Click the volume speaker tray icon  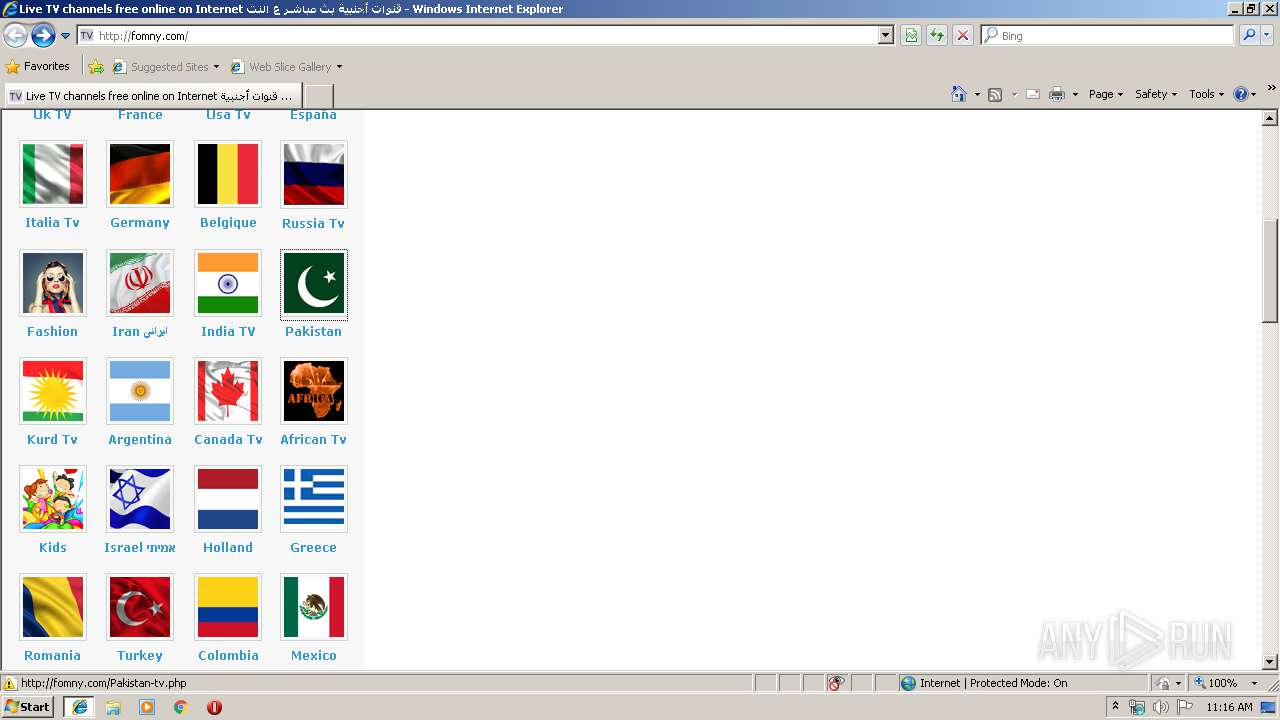tap(1161, 707)
